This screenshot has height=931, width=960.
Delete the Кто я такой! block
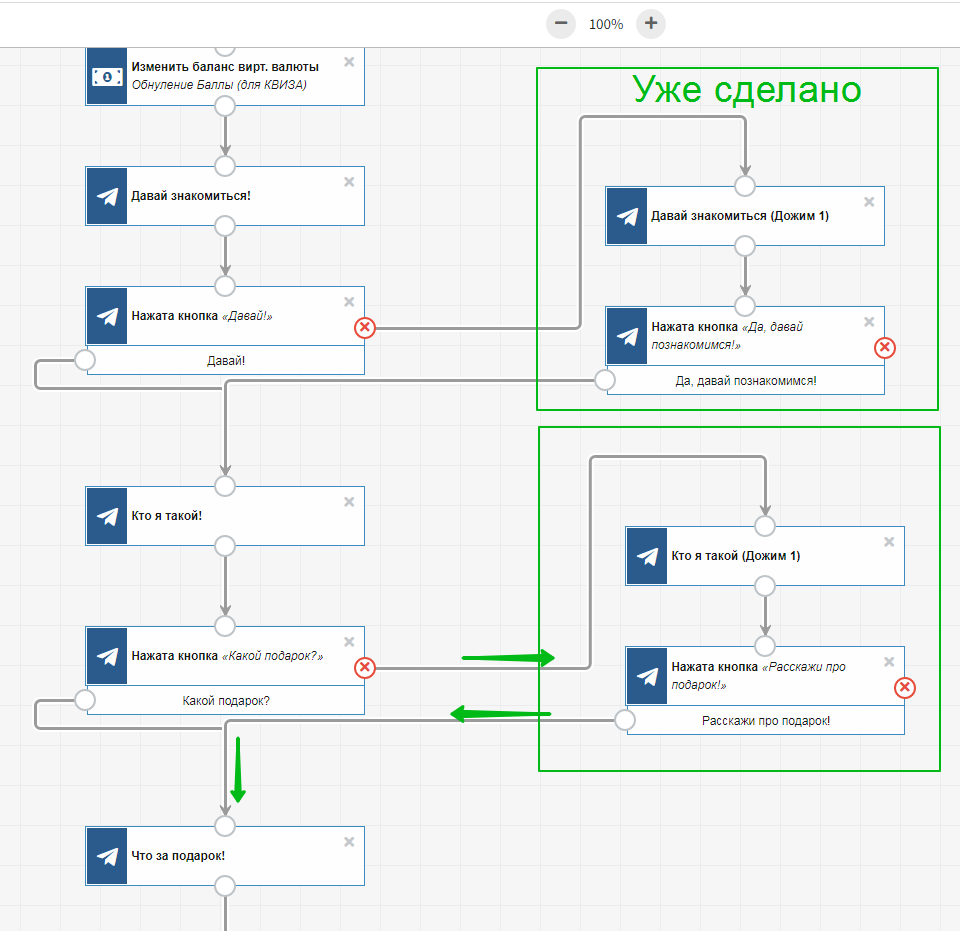click(349, 502)
